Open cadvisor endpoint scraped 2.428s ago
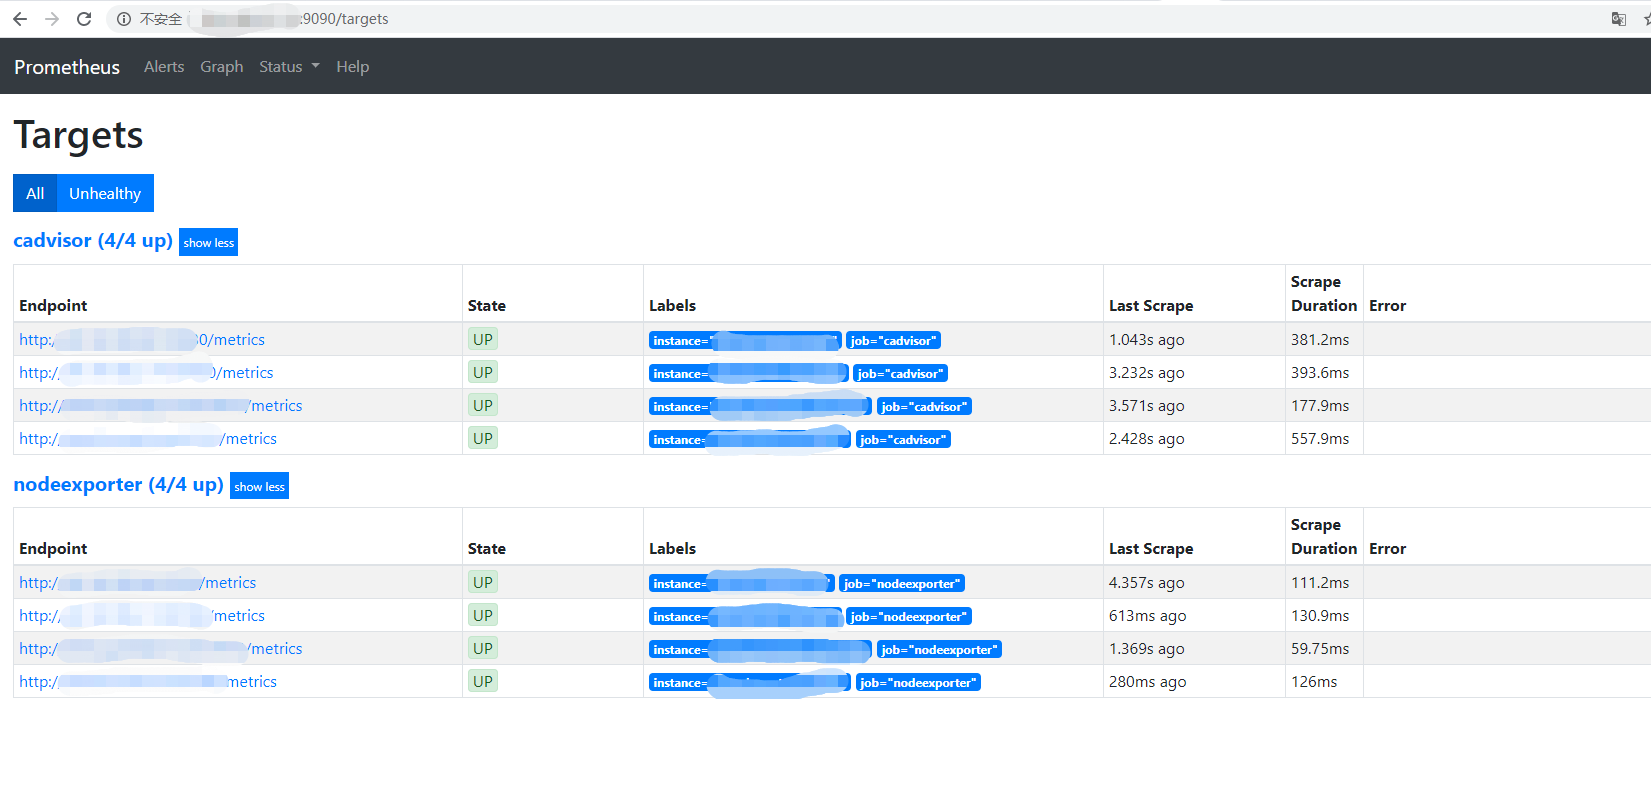The height and width of the screenshot is (800, 1651). coord(148,439)
